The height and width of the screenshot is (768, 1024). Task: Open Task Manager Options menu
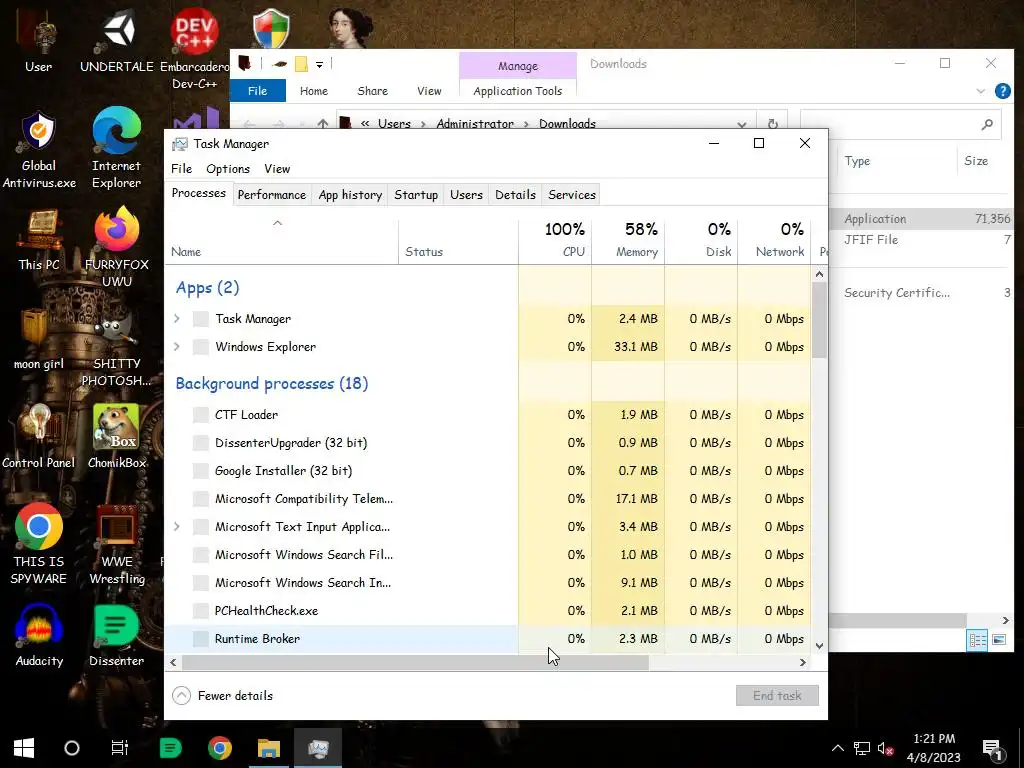coord(228,168)
